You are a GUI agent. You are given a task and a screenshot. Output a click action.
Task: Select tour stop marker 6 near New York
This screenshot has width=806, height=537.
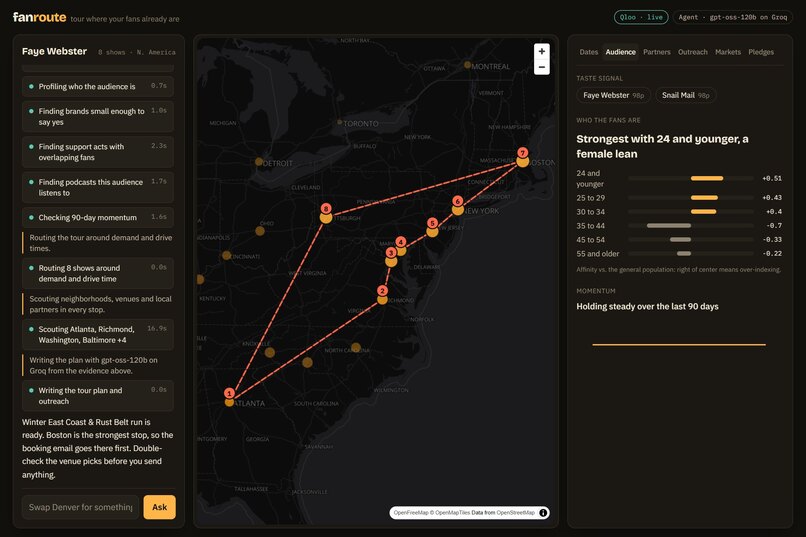point(458,201)
